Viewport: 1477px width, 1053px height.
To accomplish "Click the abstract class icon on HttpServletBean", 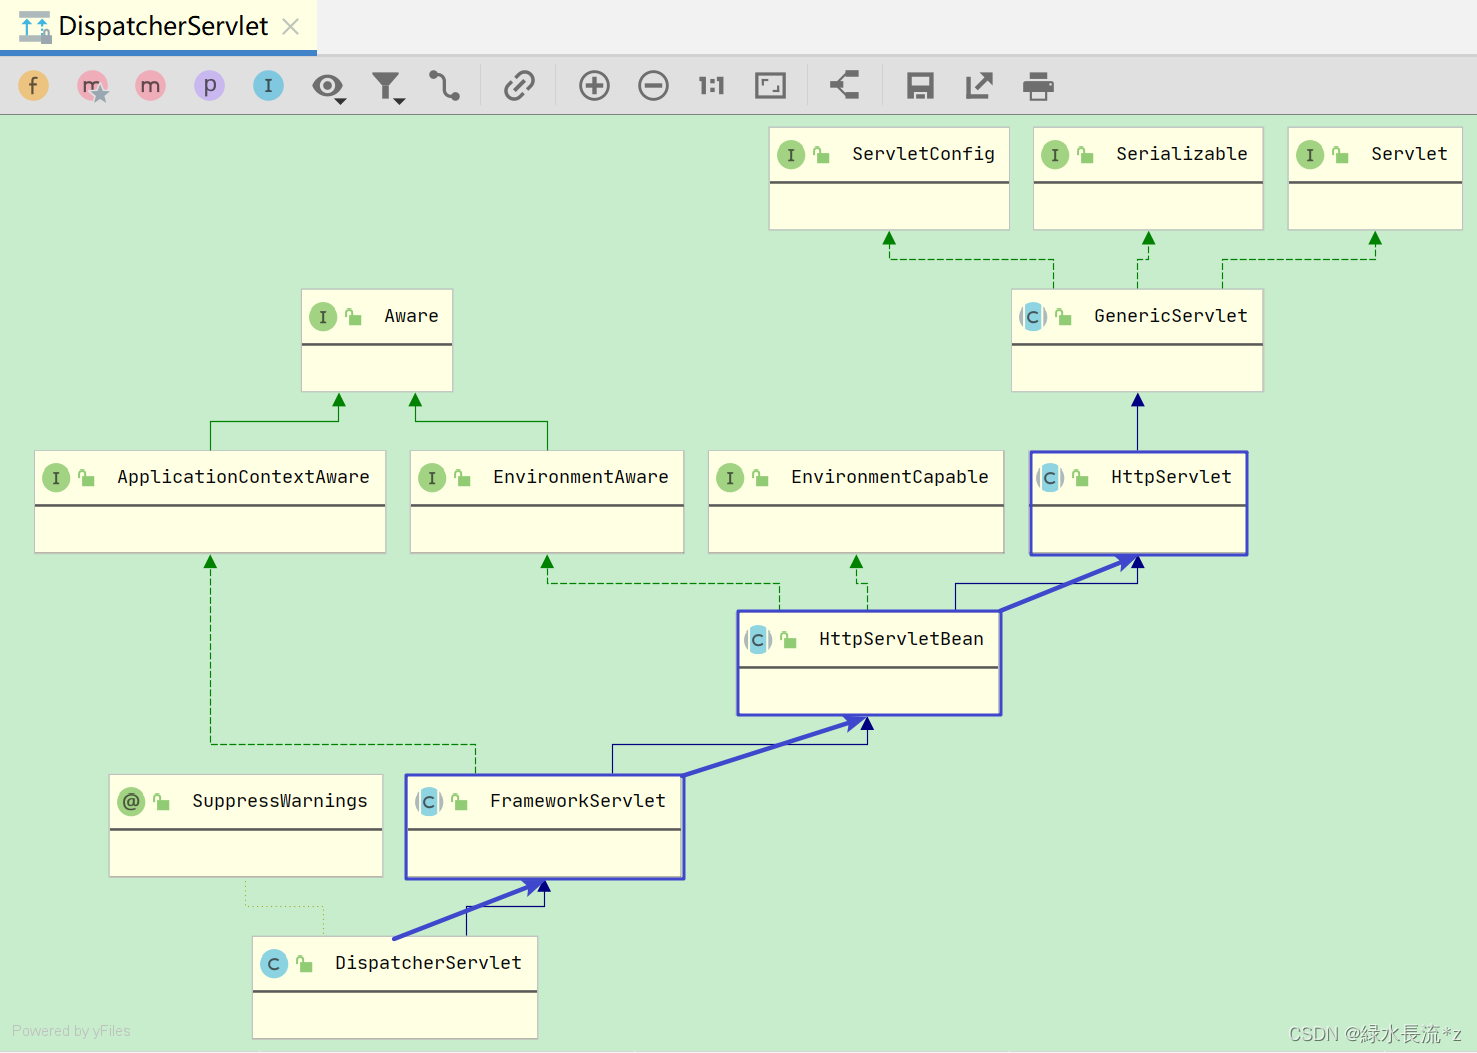I will [758, 640].
